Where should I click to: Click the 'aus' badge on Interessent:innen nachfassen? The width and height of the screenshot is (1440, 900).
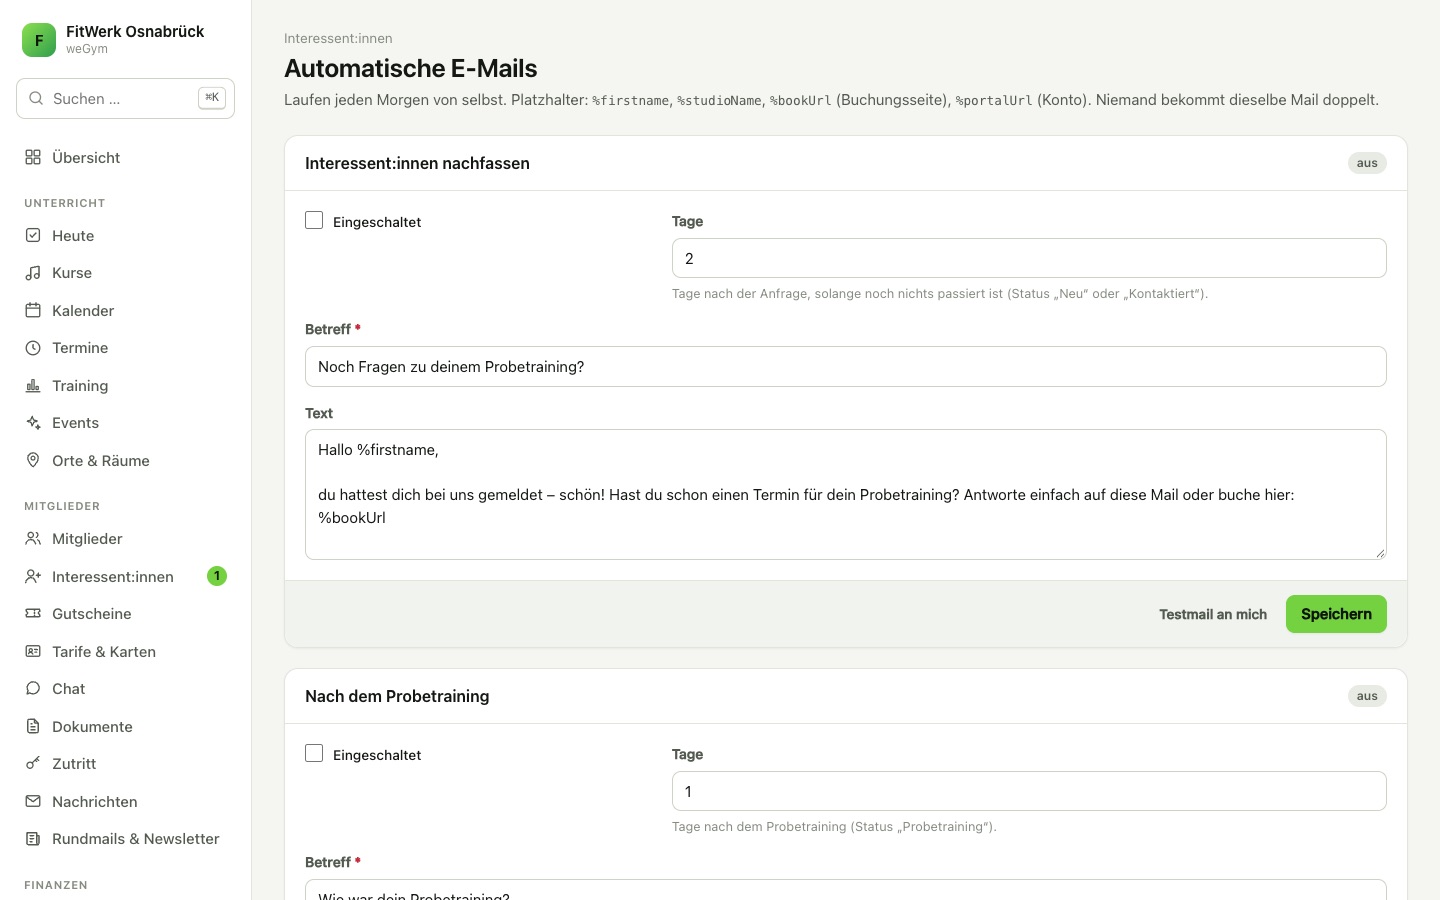pos(1367,163)
